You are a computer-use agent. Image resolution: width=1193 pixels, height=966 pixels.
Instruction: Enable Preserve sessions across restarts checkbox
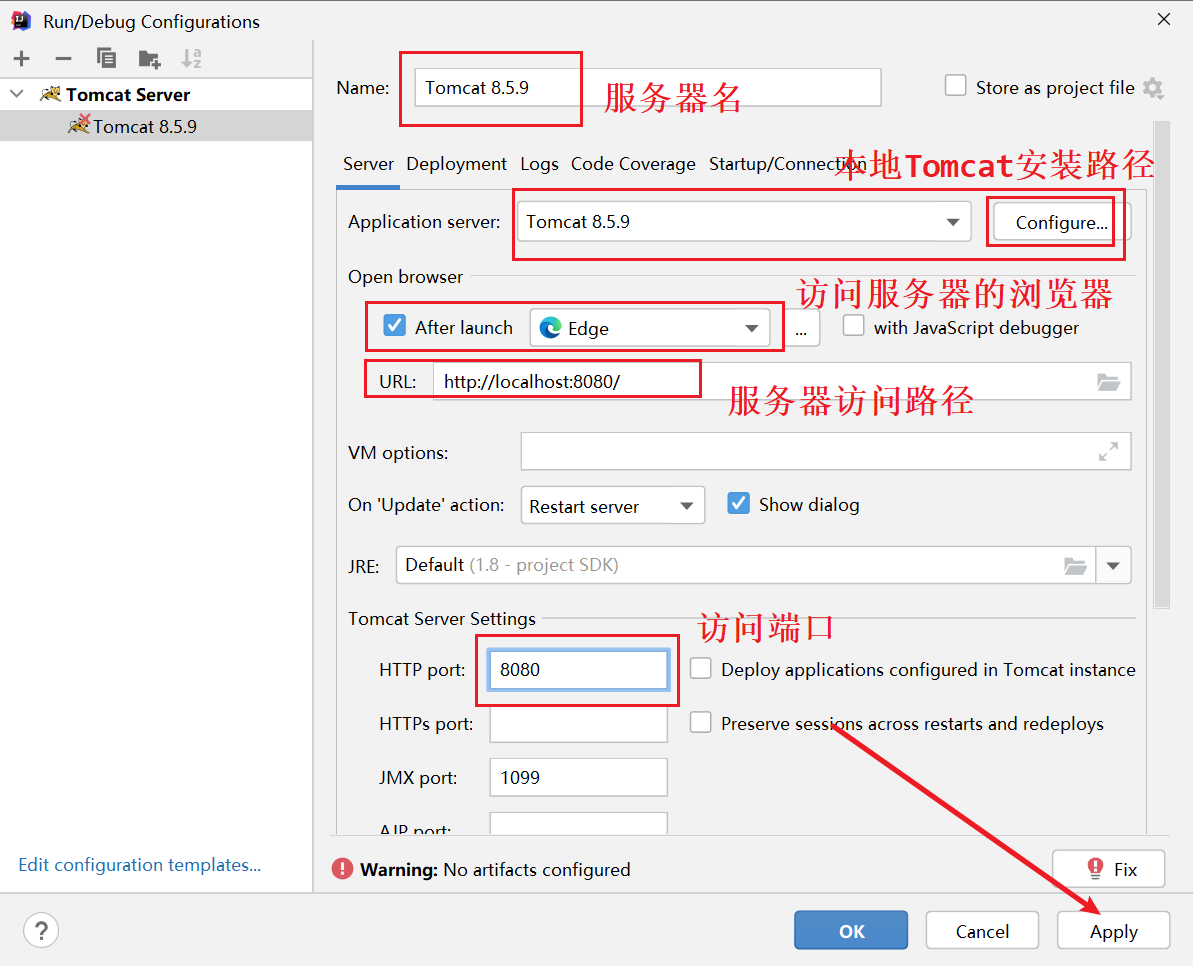click(701, 722)
